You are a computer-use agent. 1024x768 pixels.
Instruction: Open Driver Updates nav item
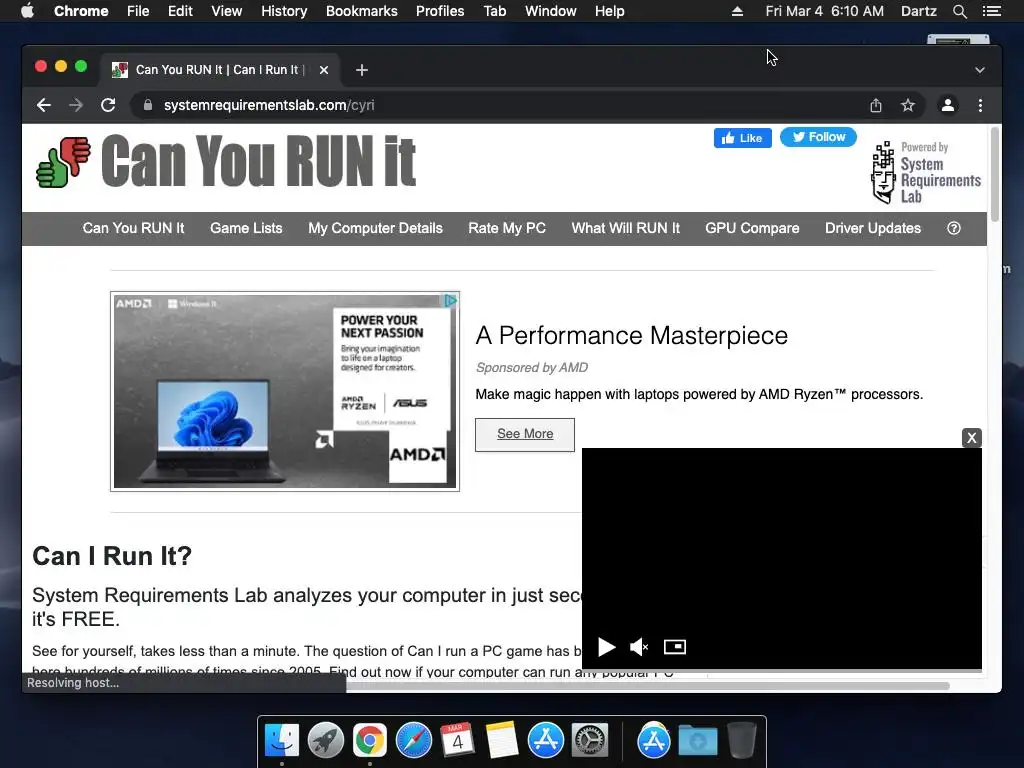(x=873, y=228)
